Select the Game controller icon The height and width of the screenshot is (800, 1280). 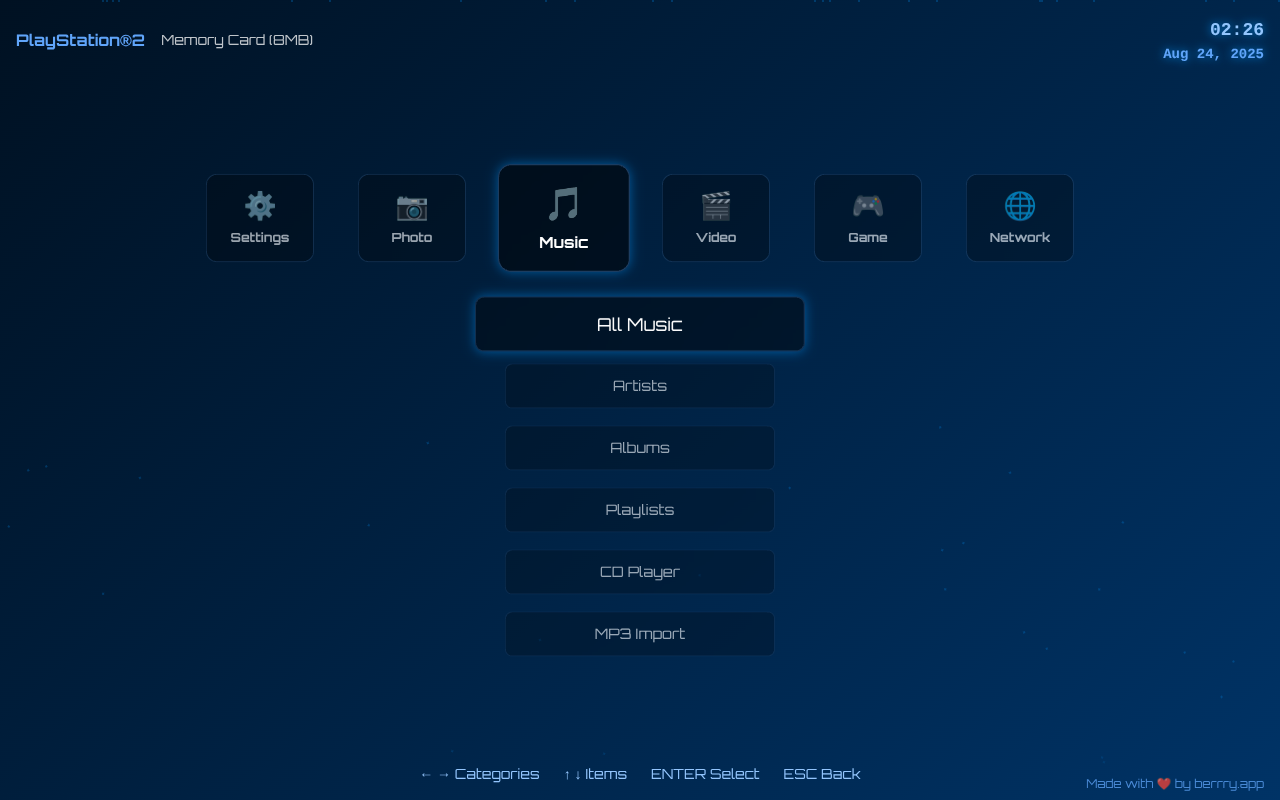pos(868,206)
